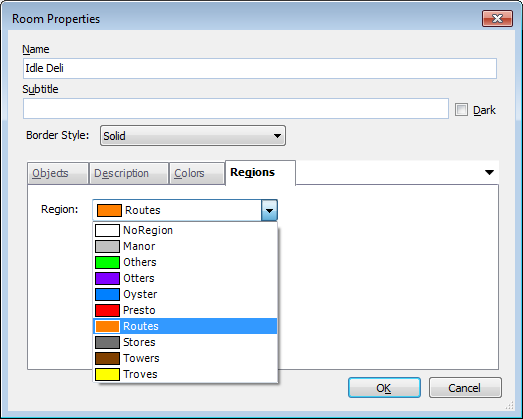Click the green Others color swatch
523x419 pixels.
pyautogui.click(x=107, y=263)
